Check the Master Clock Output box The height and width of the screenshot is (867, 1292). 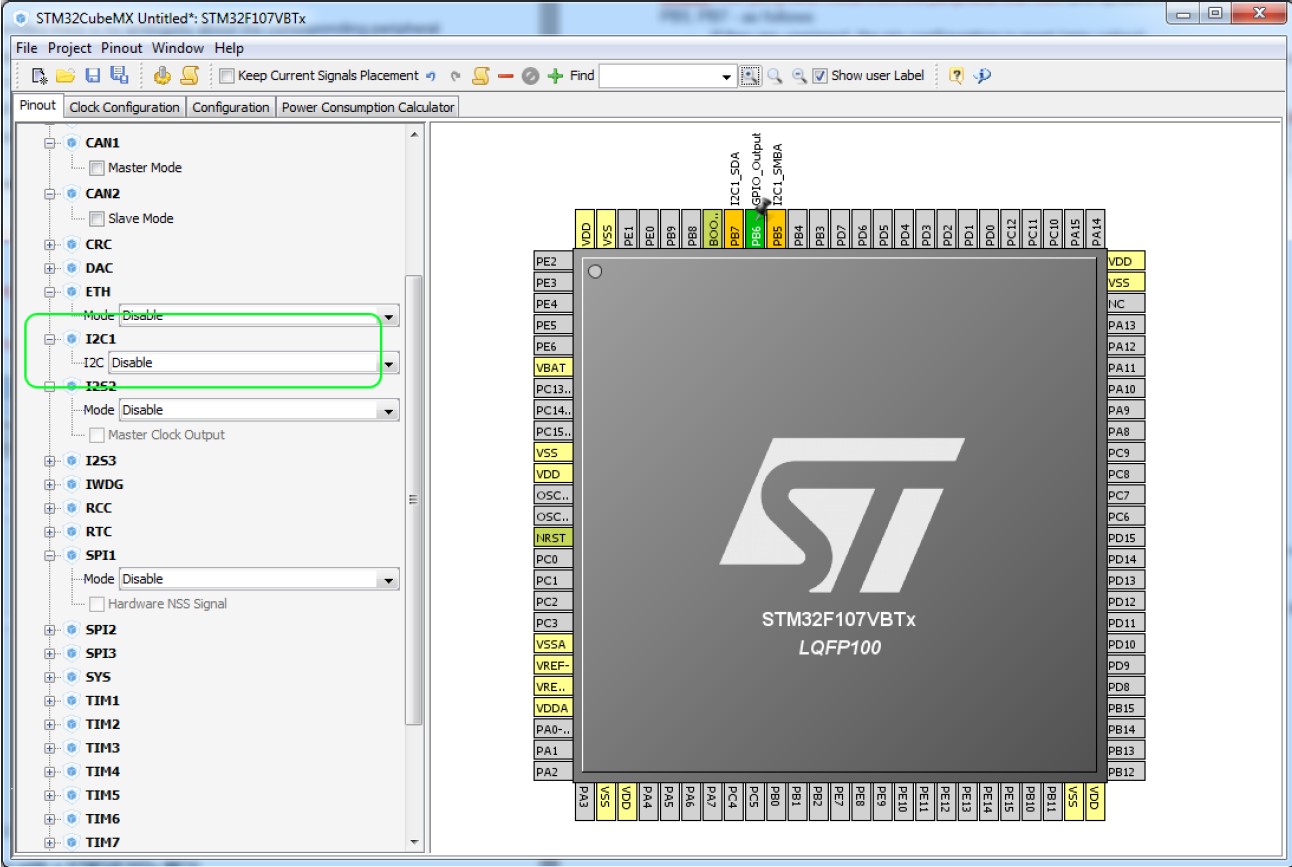click(97, 435)
